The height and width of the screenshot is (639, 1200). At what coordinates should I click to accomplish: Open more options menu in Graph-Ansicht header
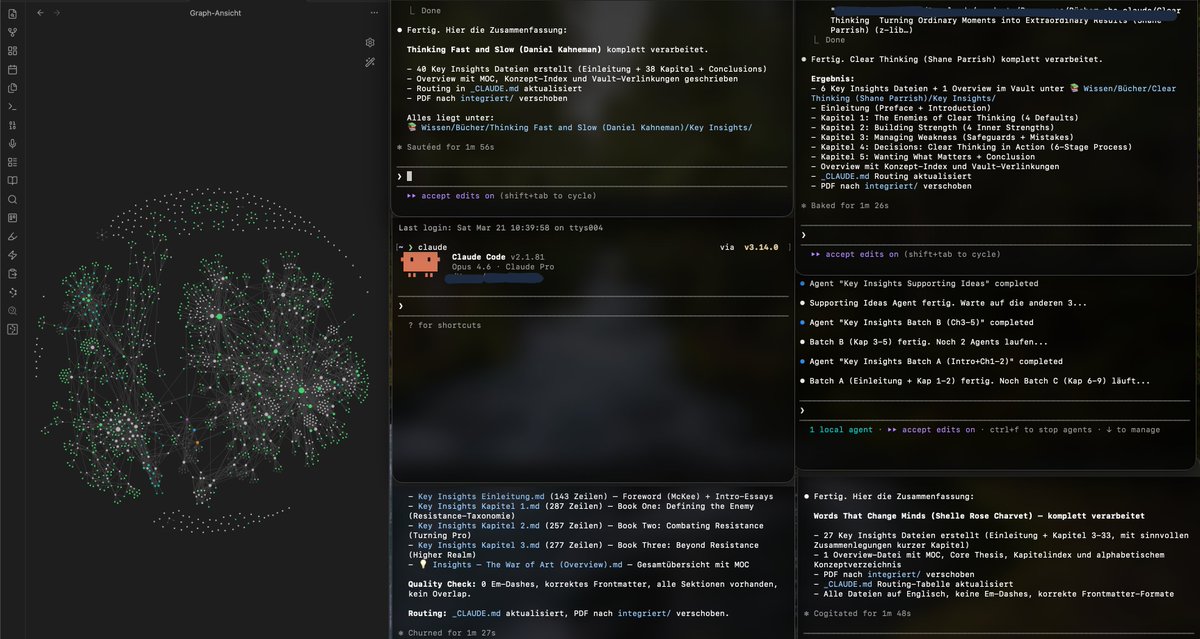[374, 13]
